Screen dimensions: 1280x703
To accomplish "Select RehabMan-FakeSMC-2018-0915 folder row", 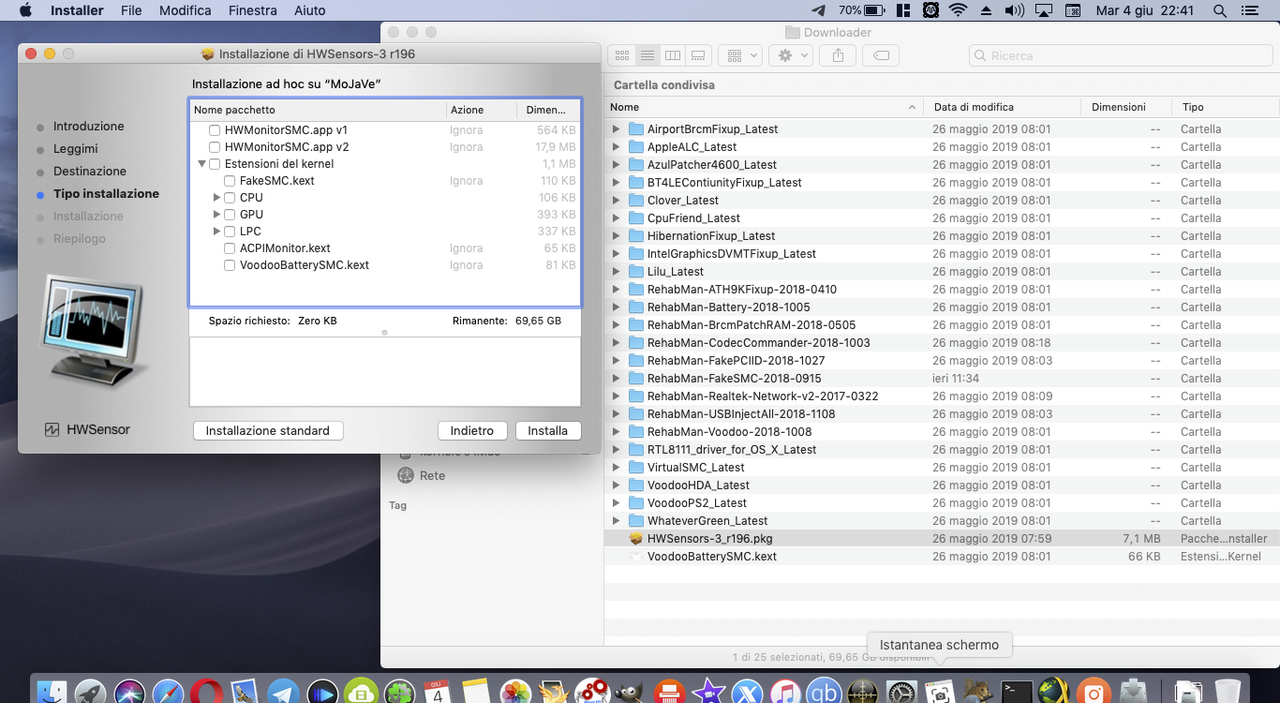I will coord(940,378).
